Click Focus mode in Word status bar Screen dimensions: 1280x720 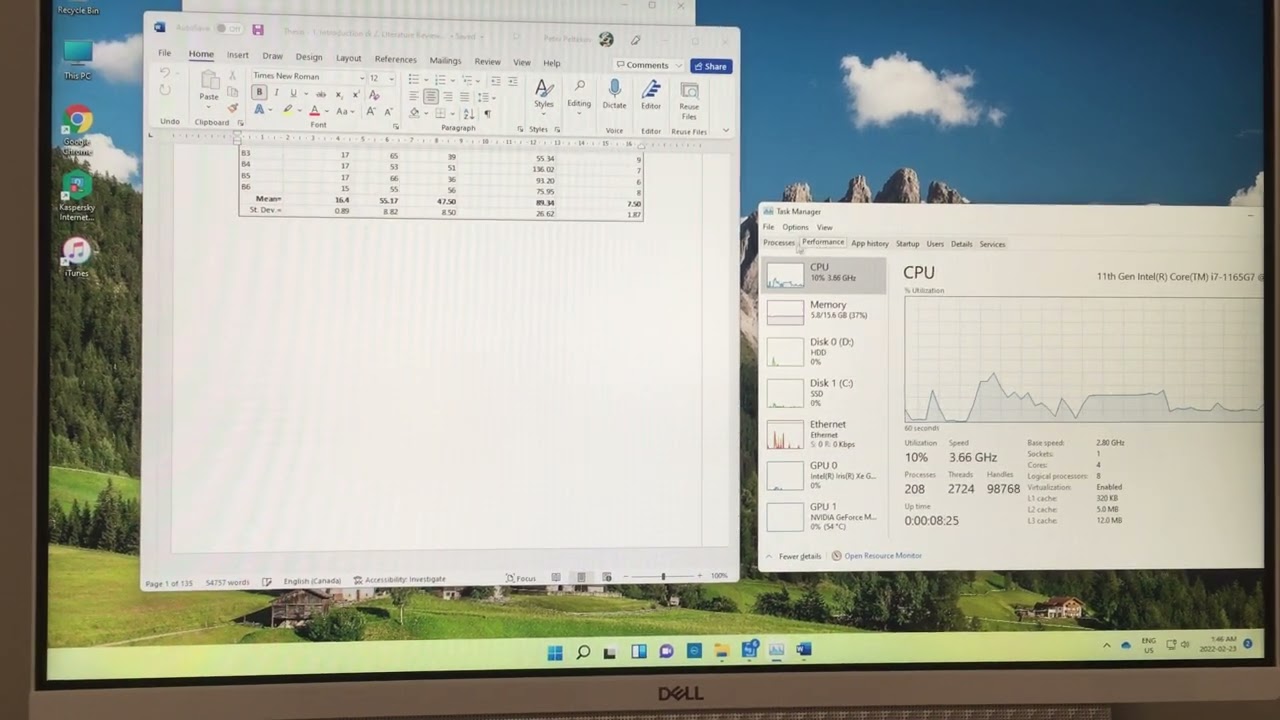pyautogui.click(x=521, y=578)
